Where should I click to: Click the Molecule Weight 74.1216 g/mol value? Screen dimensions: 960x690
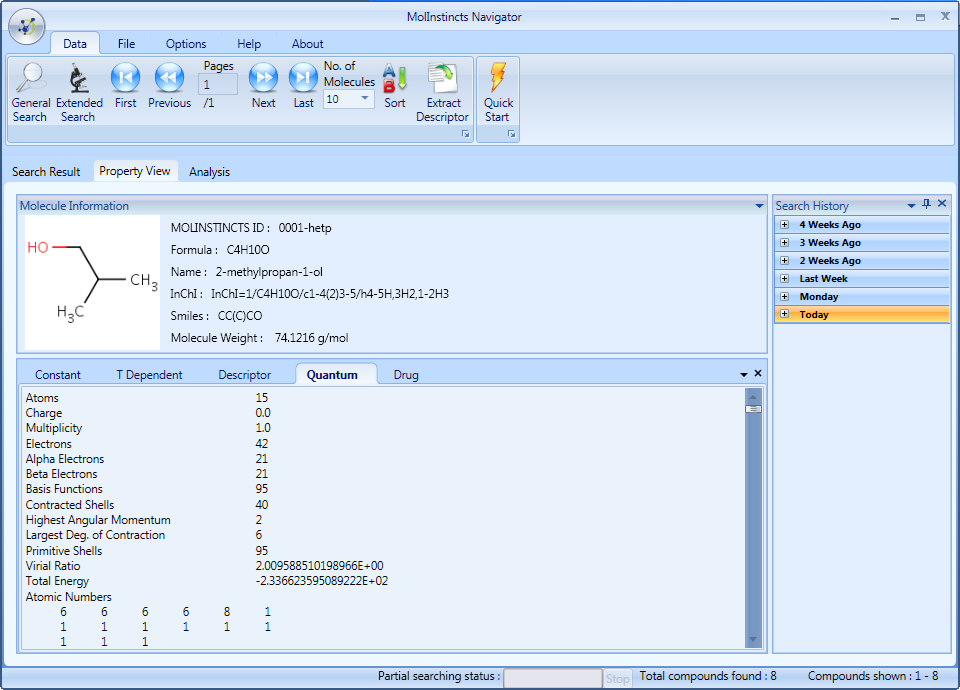312,338
